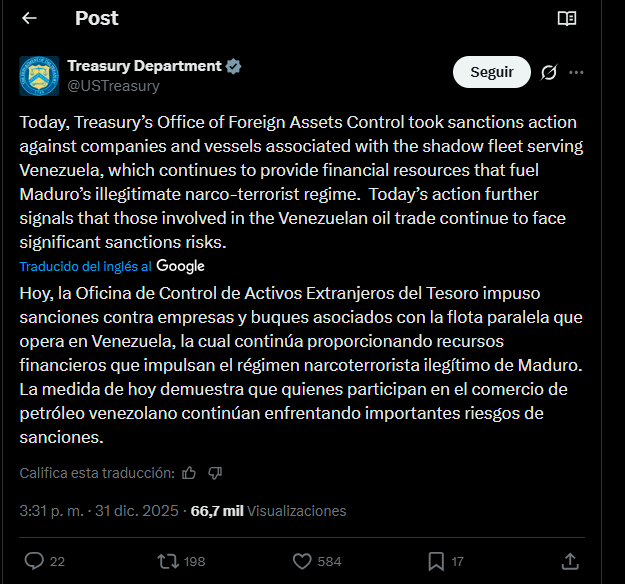
Task: Open the 66,7 mil Visualizaciones stats
Action: (x=268, y=511)
